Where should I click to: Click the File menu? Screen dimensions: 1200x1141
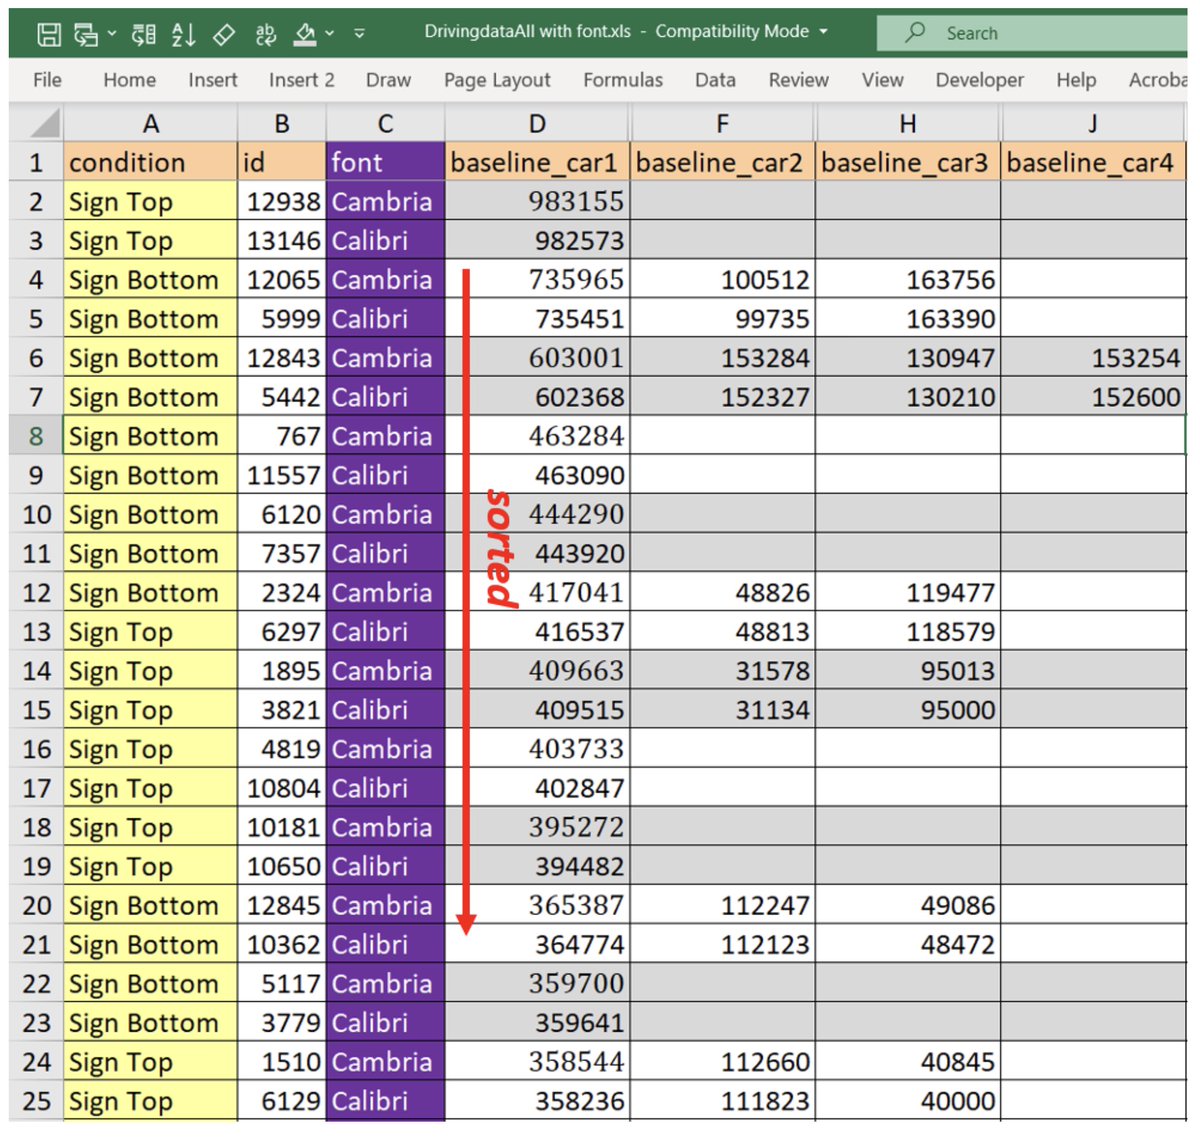click(46, 80)
